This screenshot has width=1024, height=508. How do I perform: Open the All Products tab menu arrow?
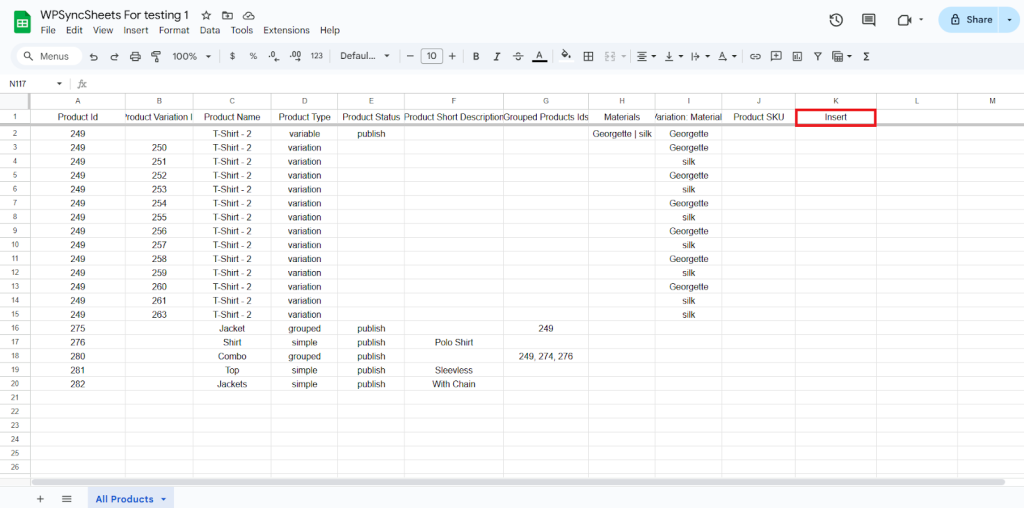click(163, 500)
